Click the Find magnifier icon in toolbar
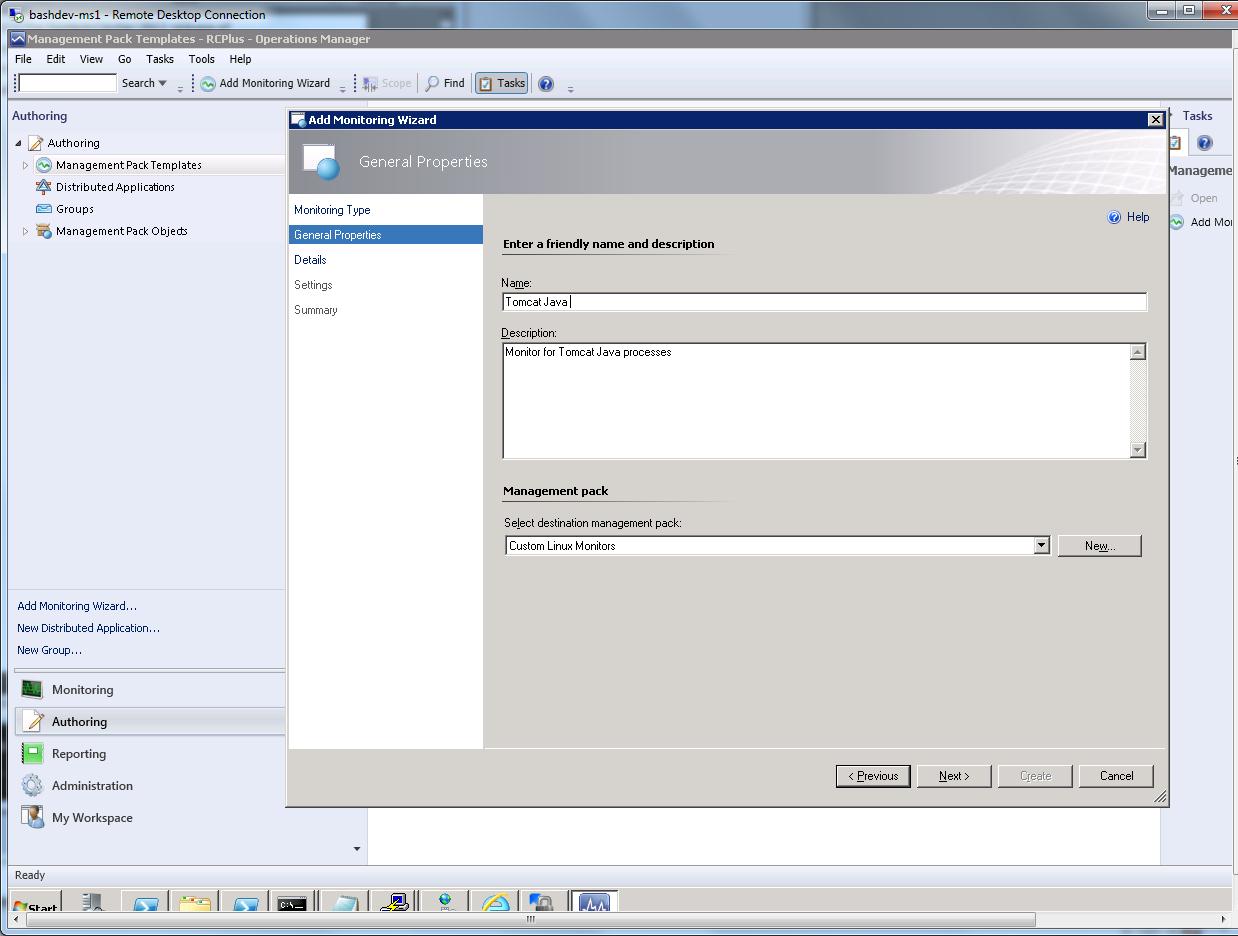The height and width of the screenshot is (936, 1238). pos(433,84)
